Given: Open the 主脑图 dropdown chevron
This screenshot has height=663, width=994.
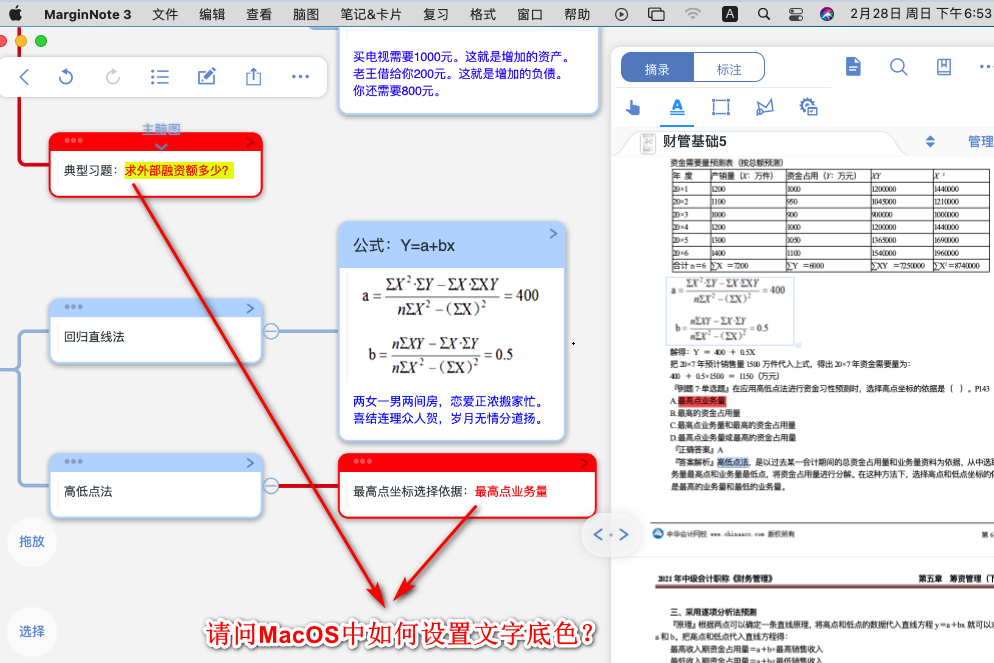Looking at the screenshot, I should coord(161,146).
